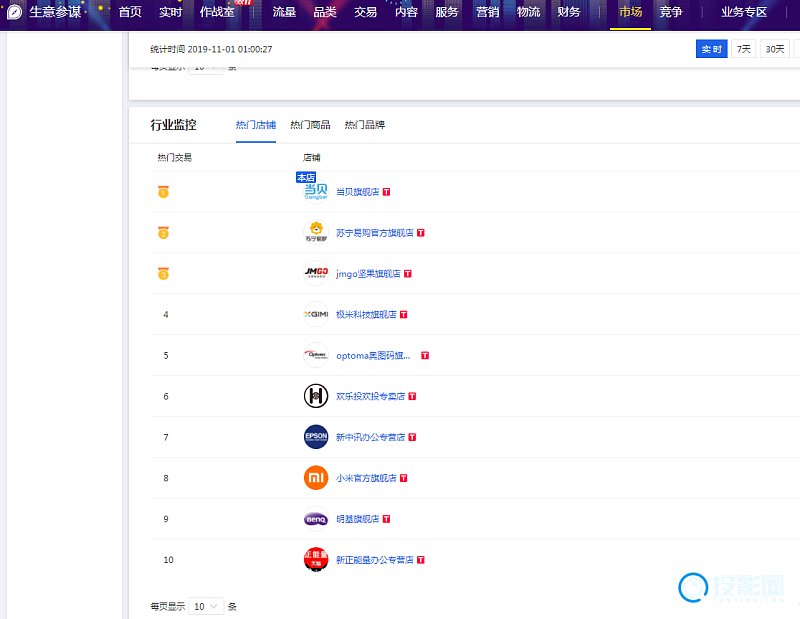This screenshot has height=619, width=800.
Task: Open the 欢乐投 store round logo
Action: pyautogui.click(x=316, y=396)
